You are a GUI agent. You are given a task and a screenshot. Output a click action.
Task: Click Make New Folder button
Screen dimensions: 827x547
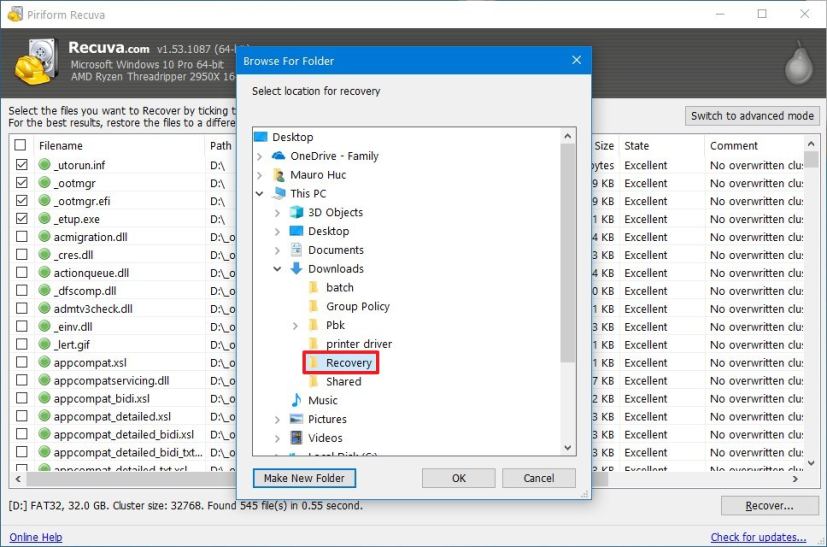tap(304, 478)
